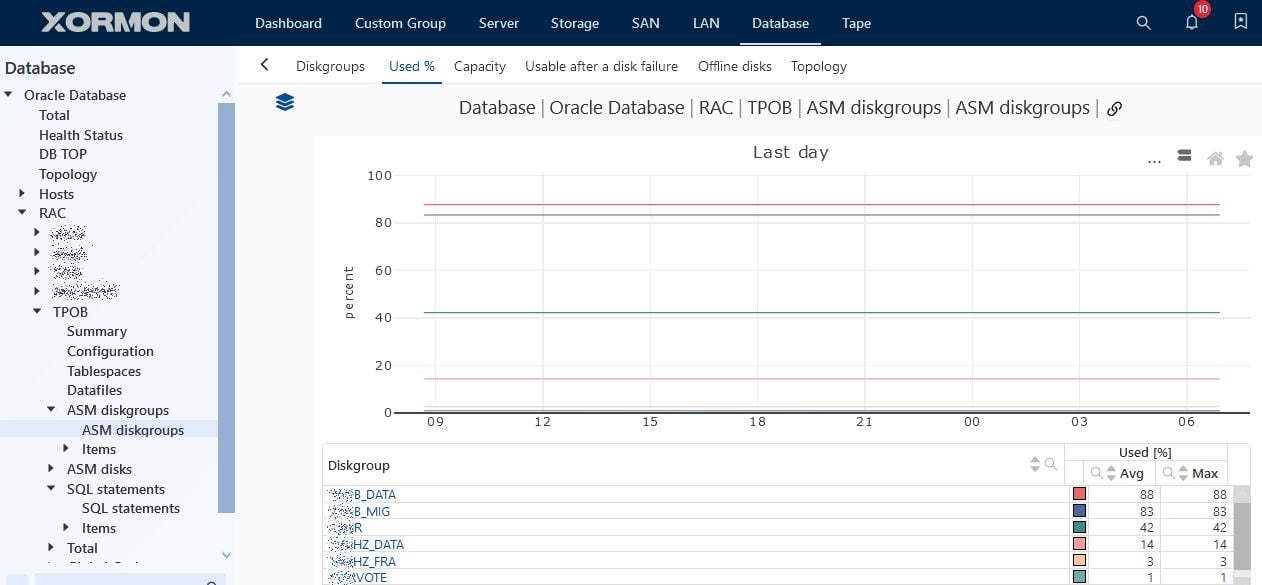1262x585 pixels.
Task: Click the layers stack icon
Action: coord(285,102)
